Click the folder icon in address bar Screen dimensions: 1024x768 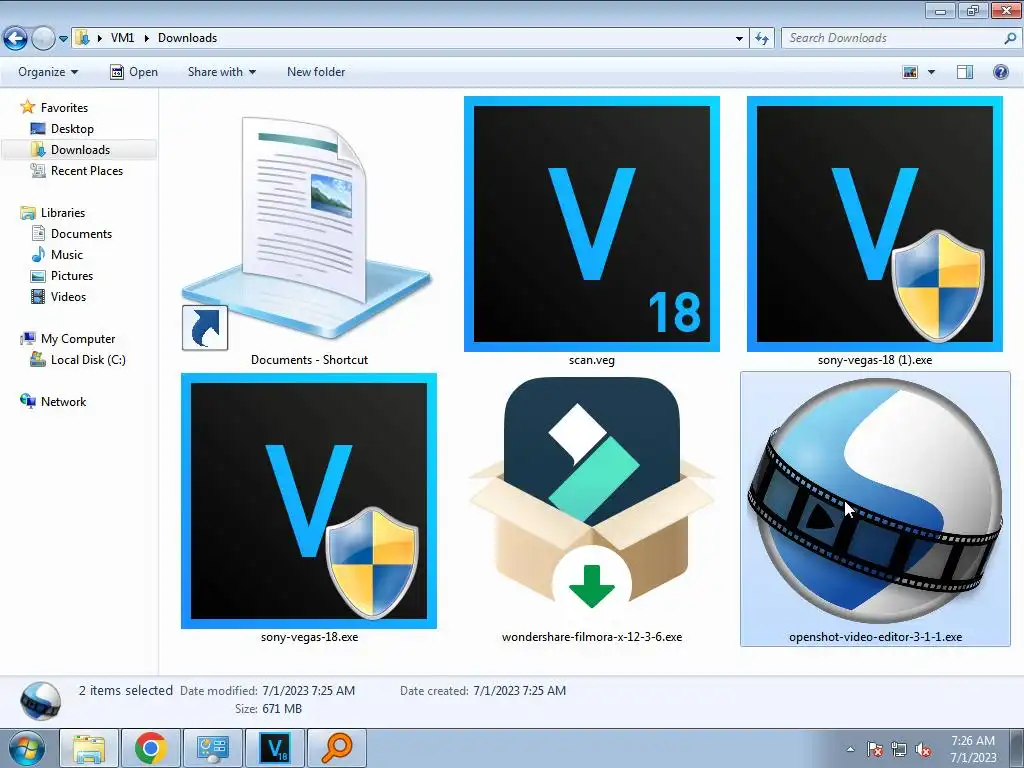(82, 38)
